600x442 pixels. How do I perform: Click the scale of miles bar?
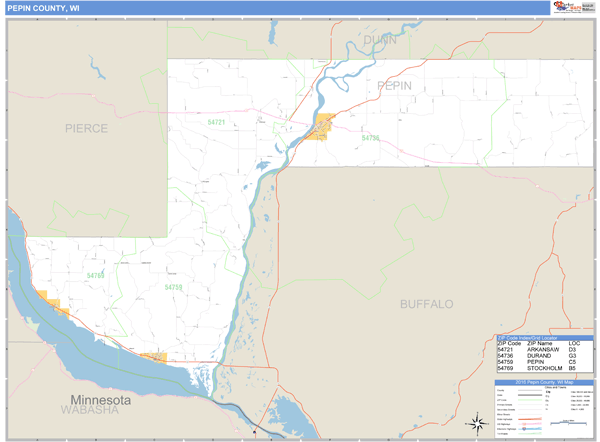568,423
